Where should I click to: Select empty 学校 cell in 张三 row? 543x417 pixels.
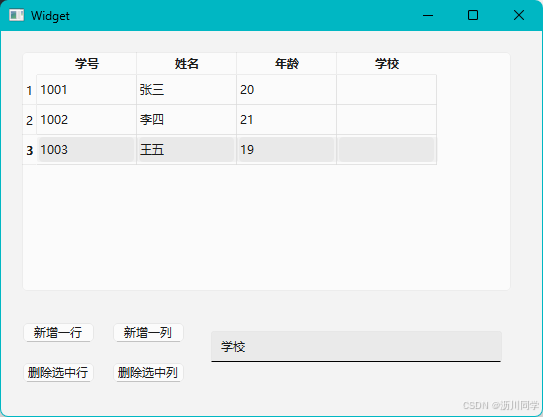click(387, 90)
